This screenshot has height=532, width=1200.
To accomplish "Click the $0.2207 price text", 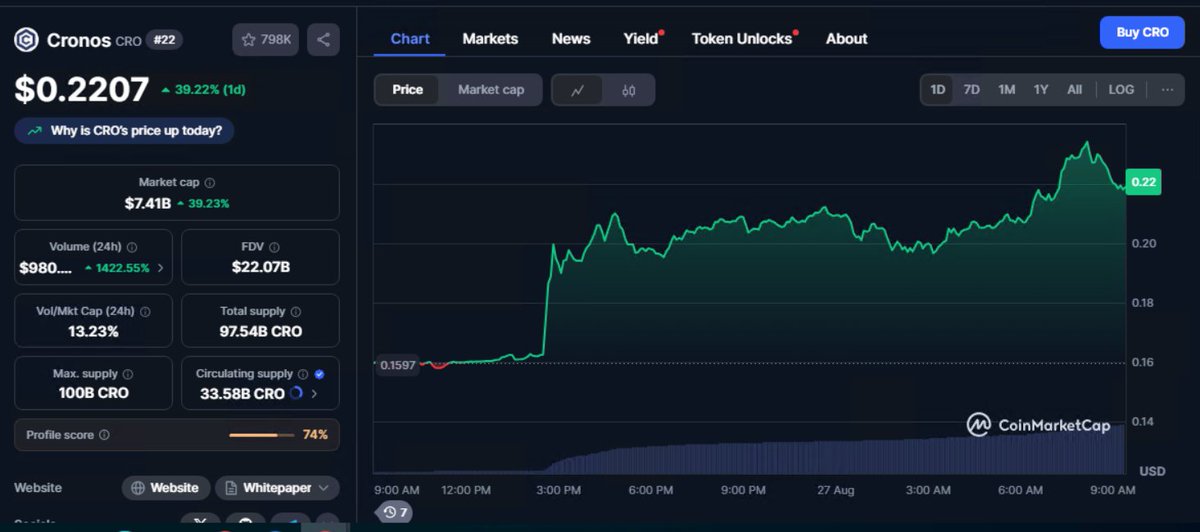I will click(x=82, y=90).
